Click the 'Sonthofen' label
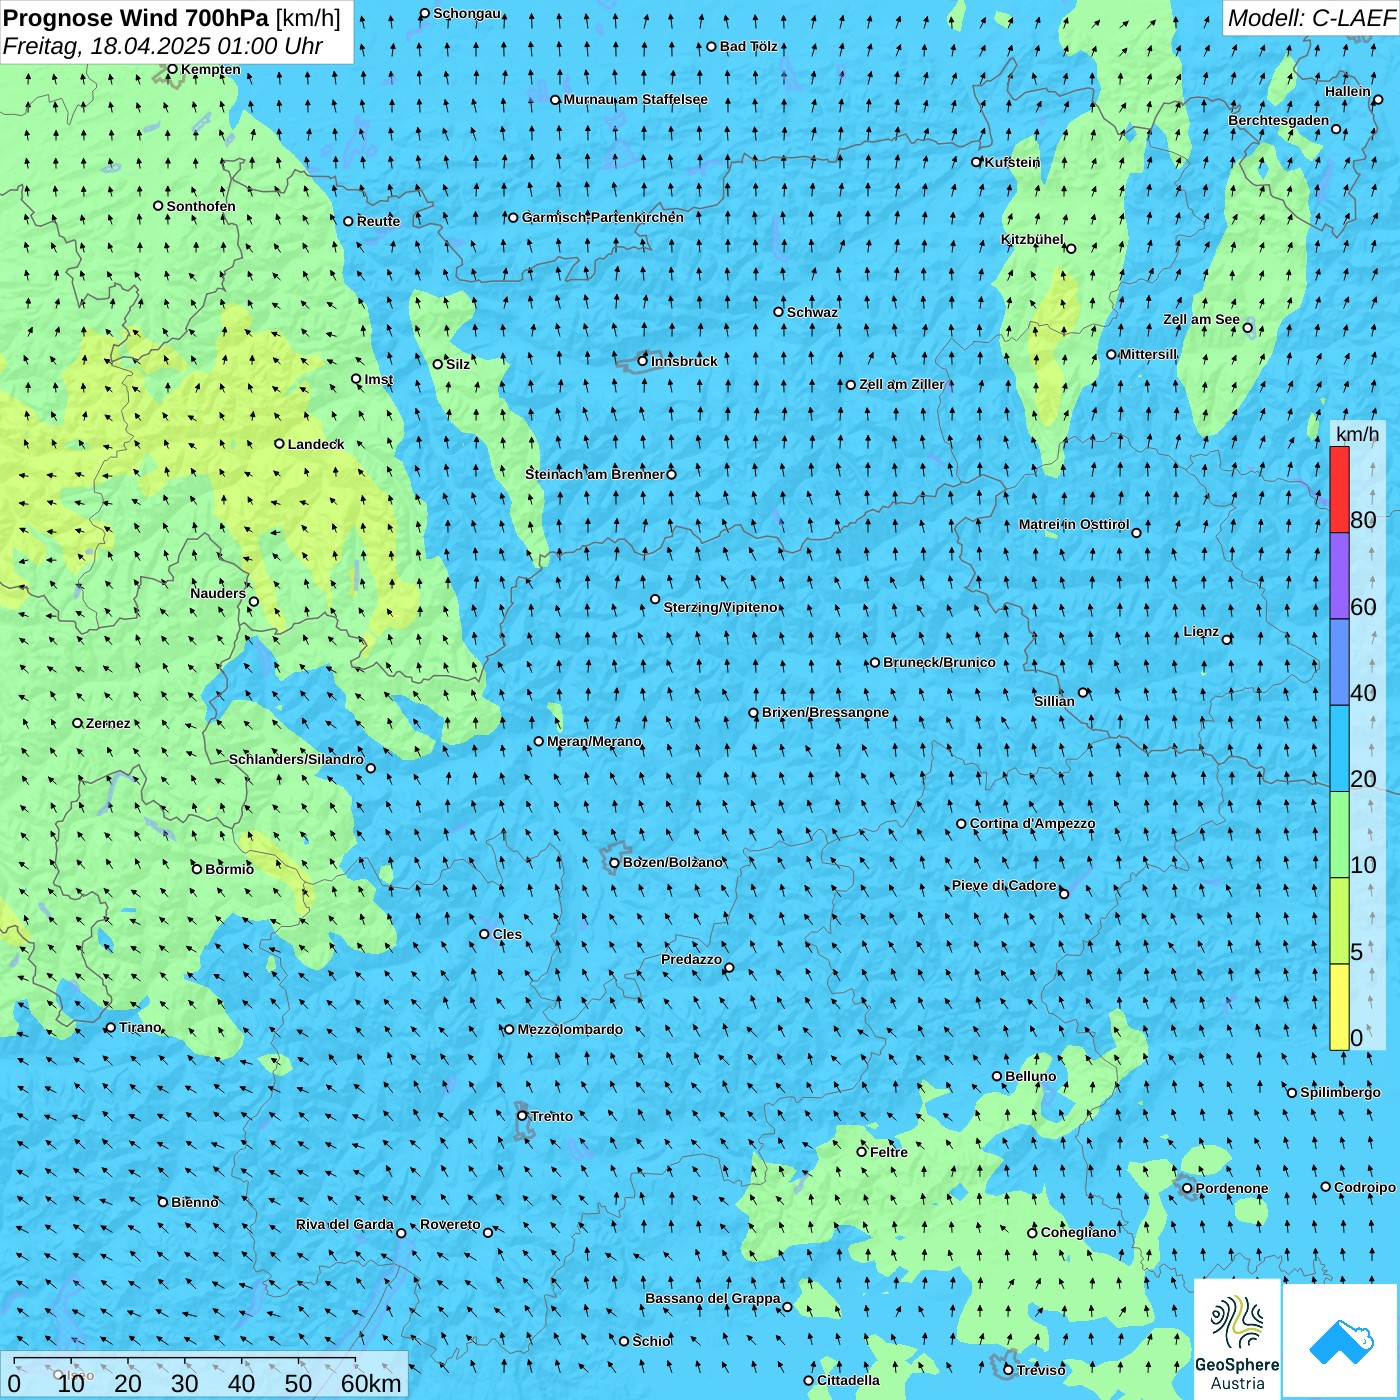1400x1400 pixels. (x=201, y=206)
